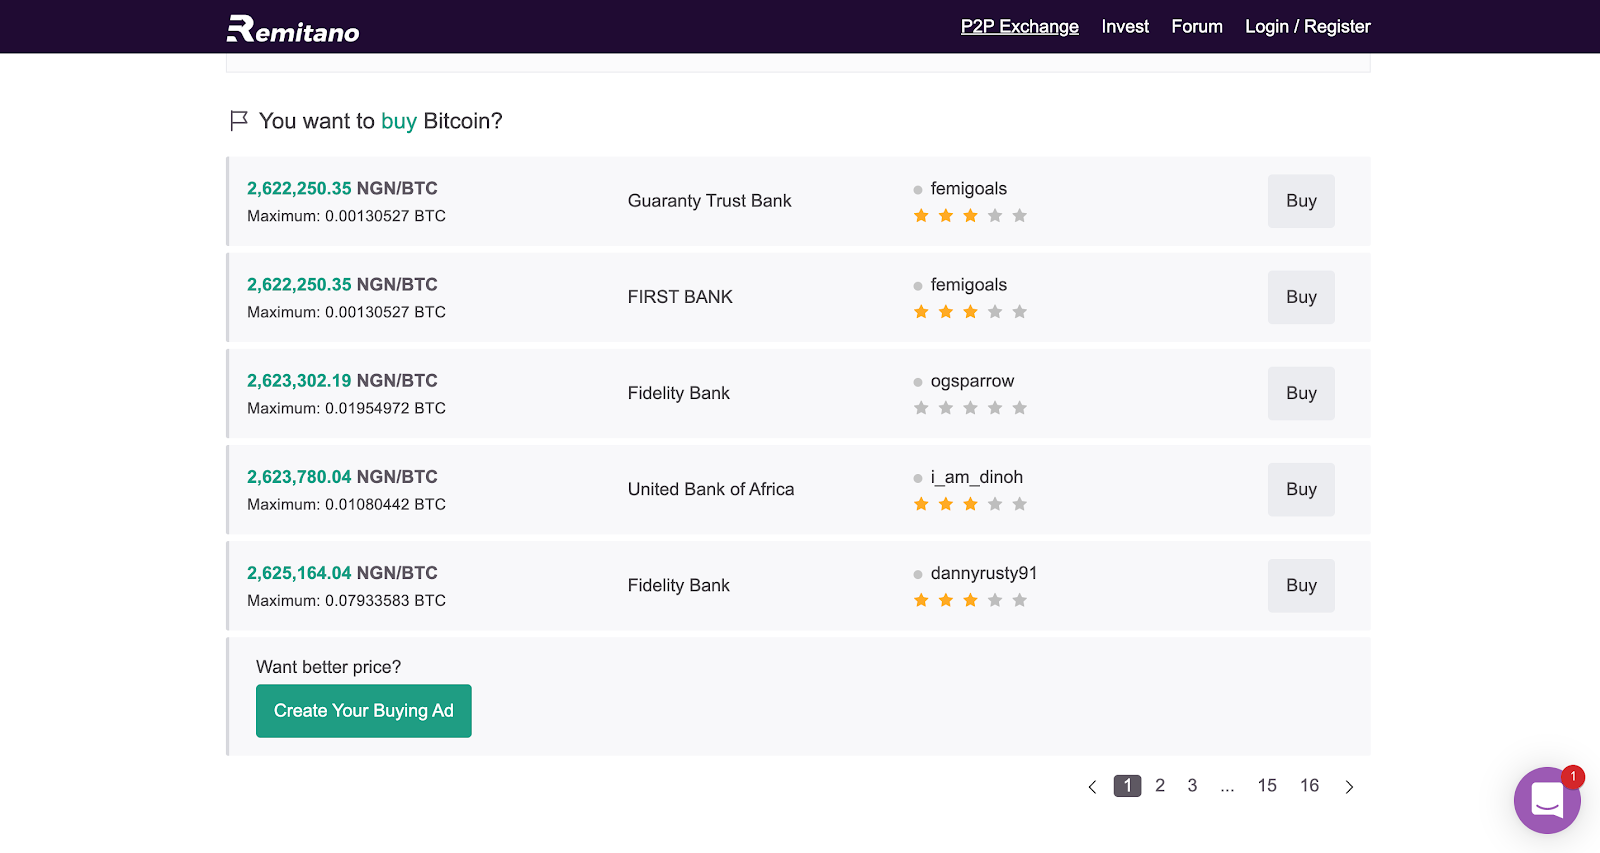This screenshot has height=853, width=1600.
Task: Open femigoals profile in FIRST BANK row
Action: pyautogui.click(x=968, y=285)
